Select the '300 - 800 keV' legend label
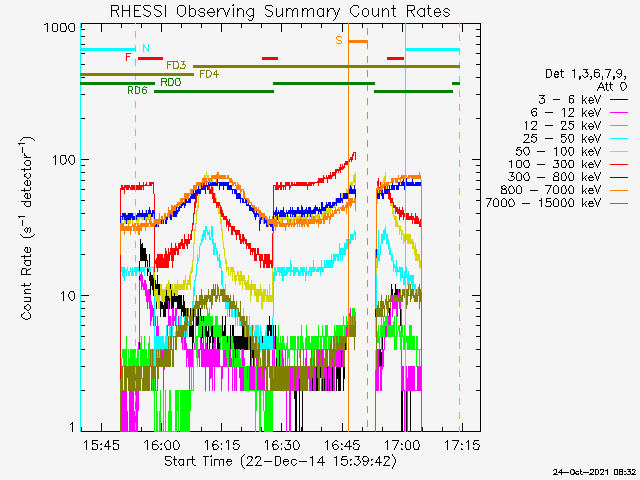 click(555, 177)
